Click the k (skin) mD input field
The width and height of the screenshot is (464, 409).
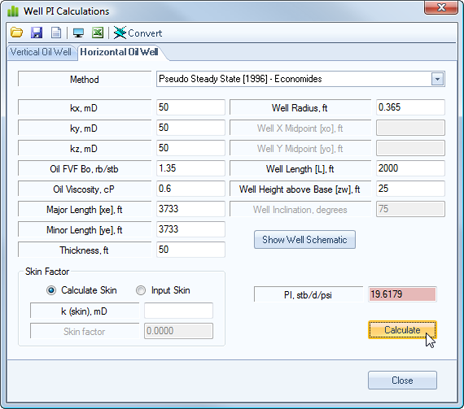[x=178, y=311]
